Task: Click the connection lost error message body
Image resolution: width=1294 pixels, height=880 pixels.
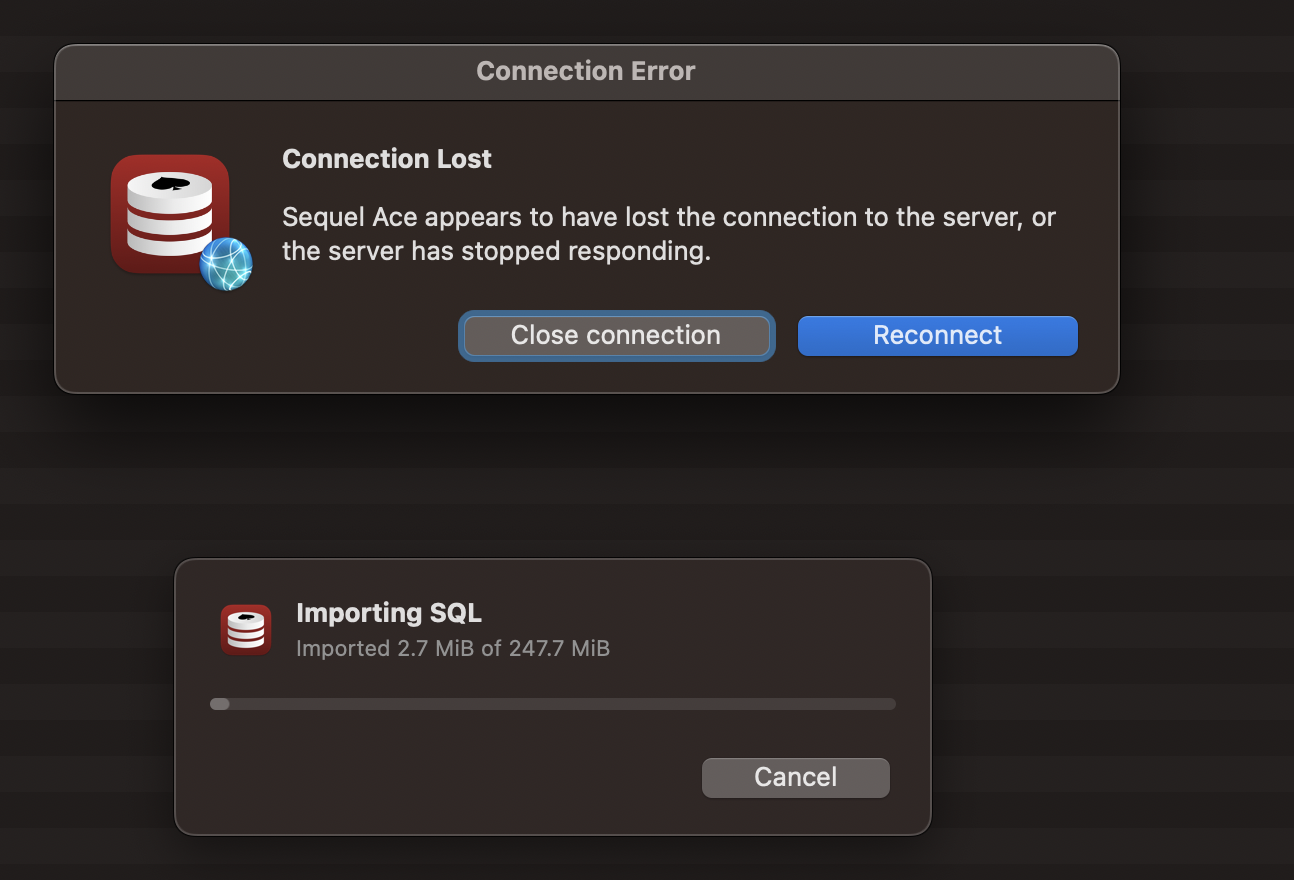Action: click(668, 233)
